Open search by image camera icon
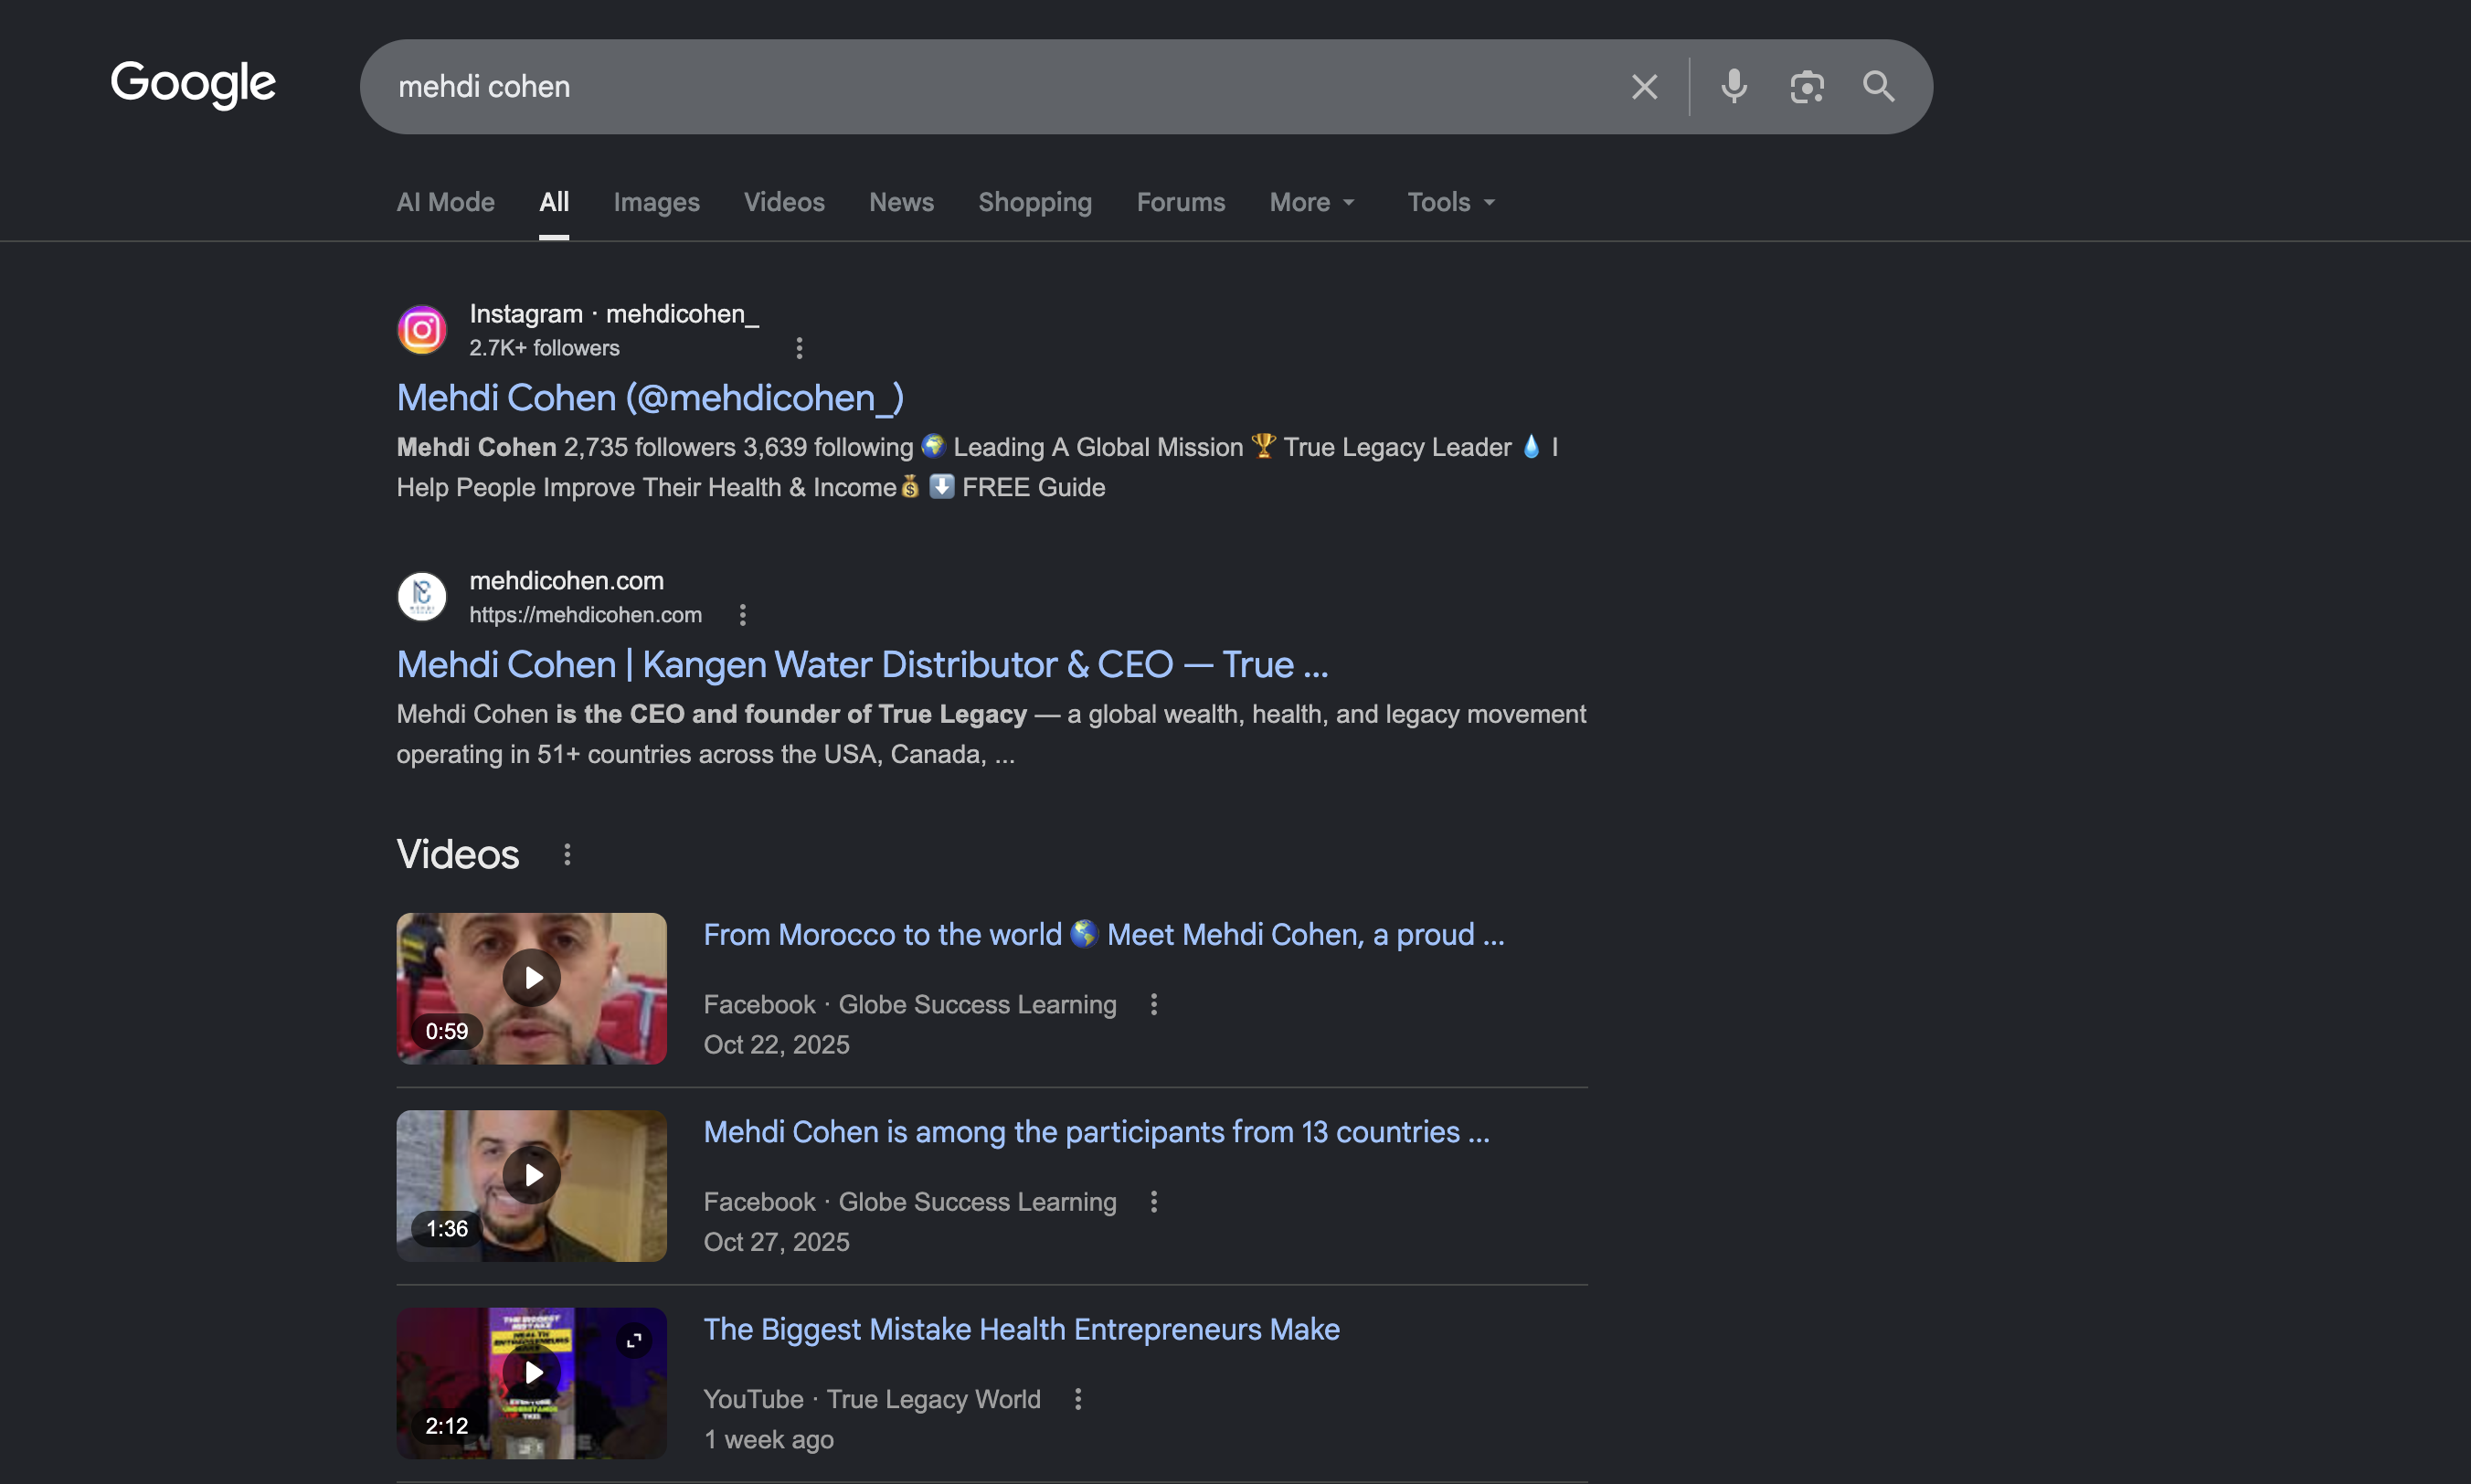The image size is (2471, 1484). pyautogui.click(x=1807, y=87)
